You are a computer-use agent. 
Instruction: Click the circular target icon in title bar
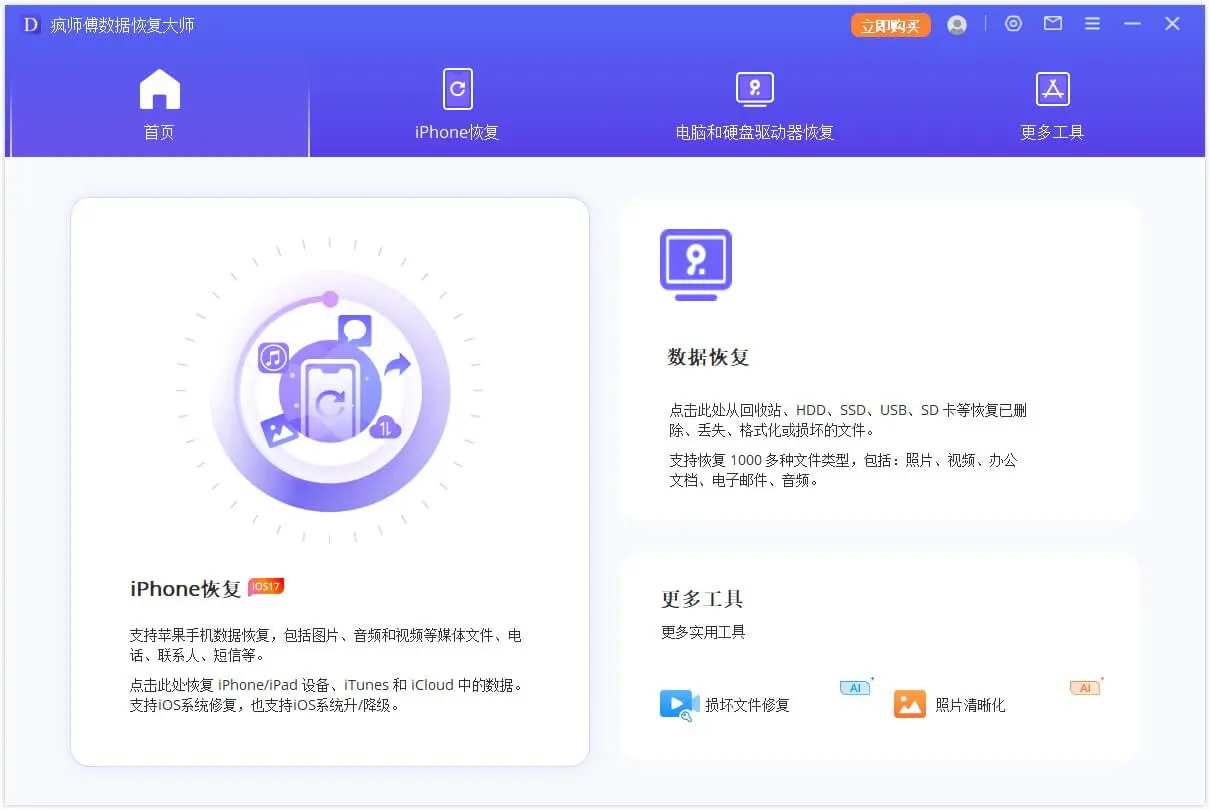coord(1013,24)
